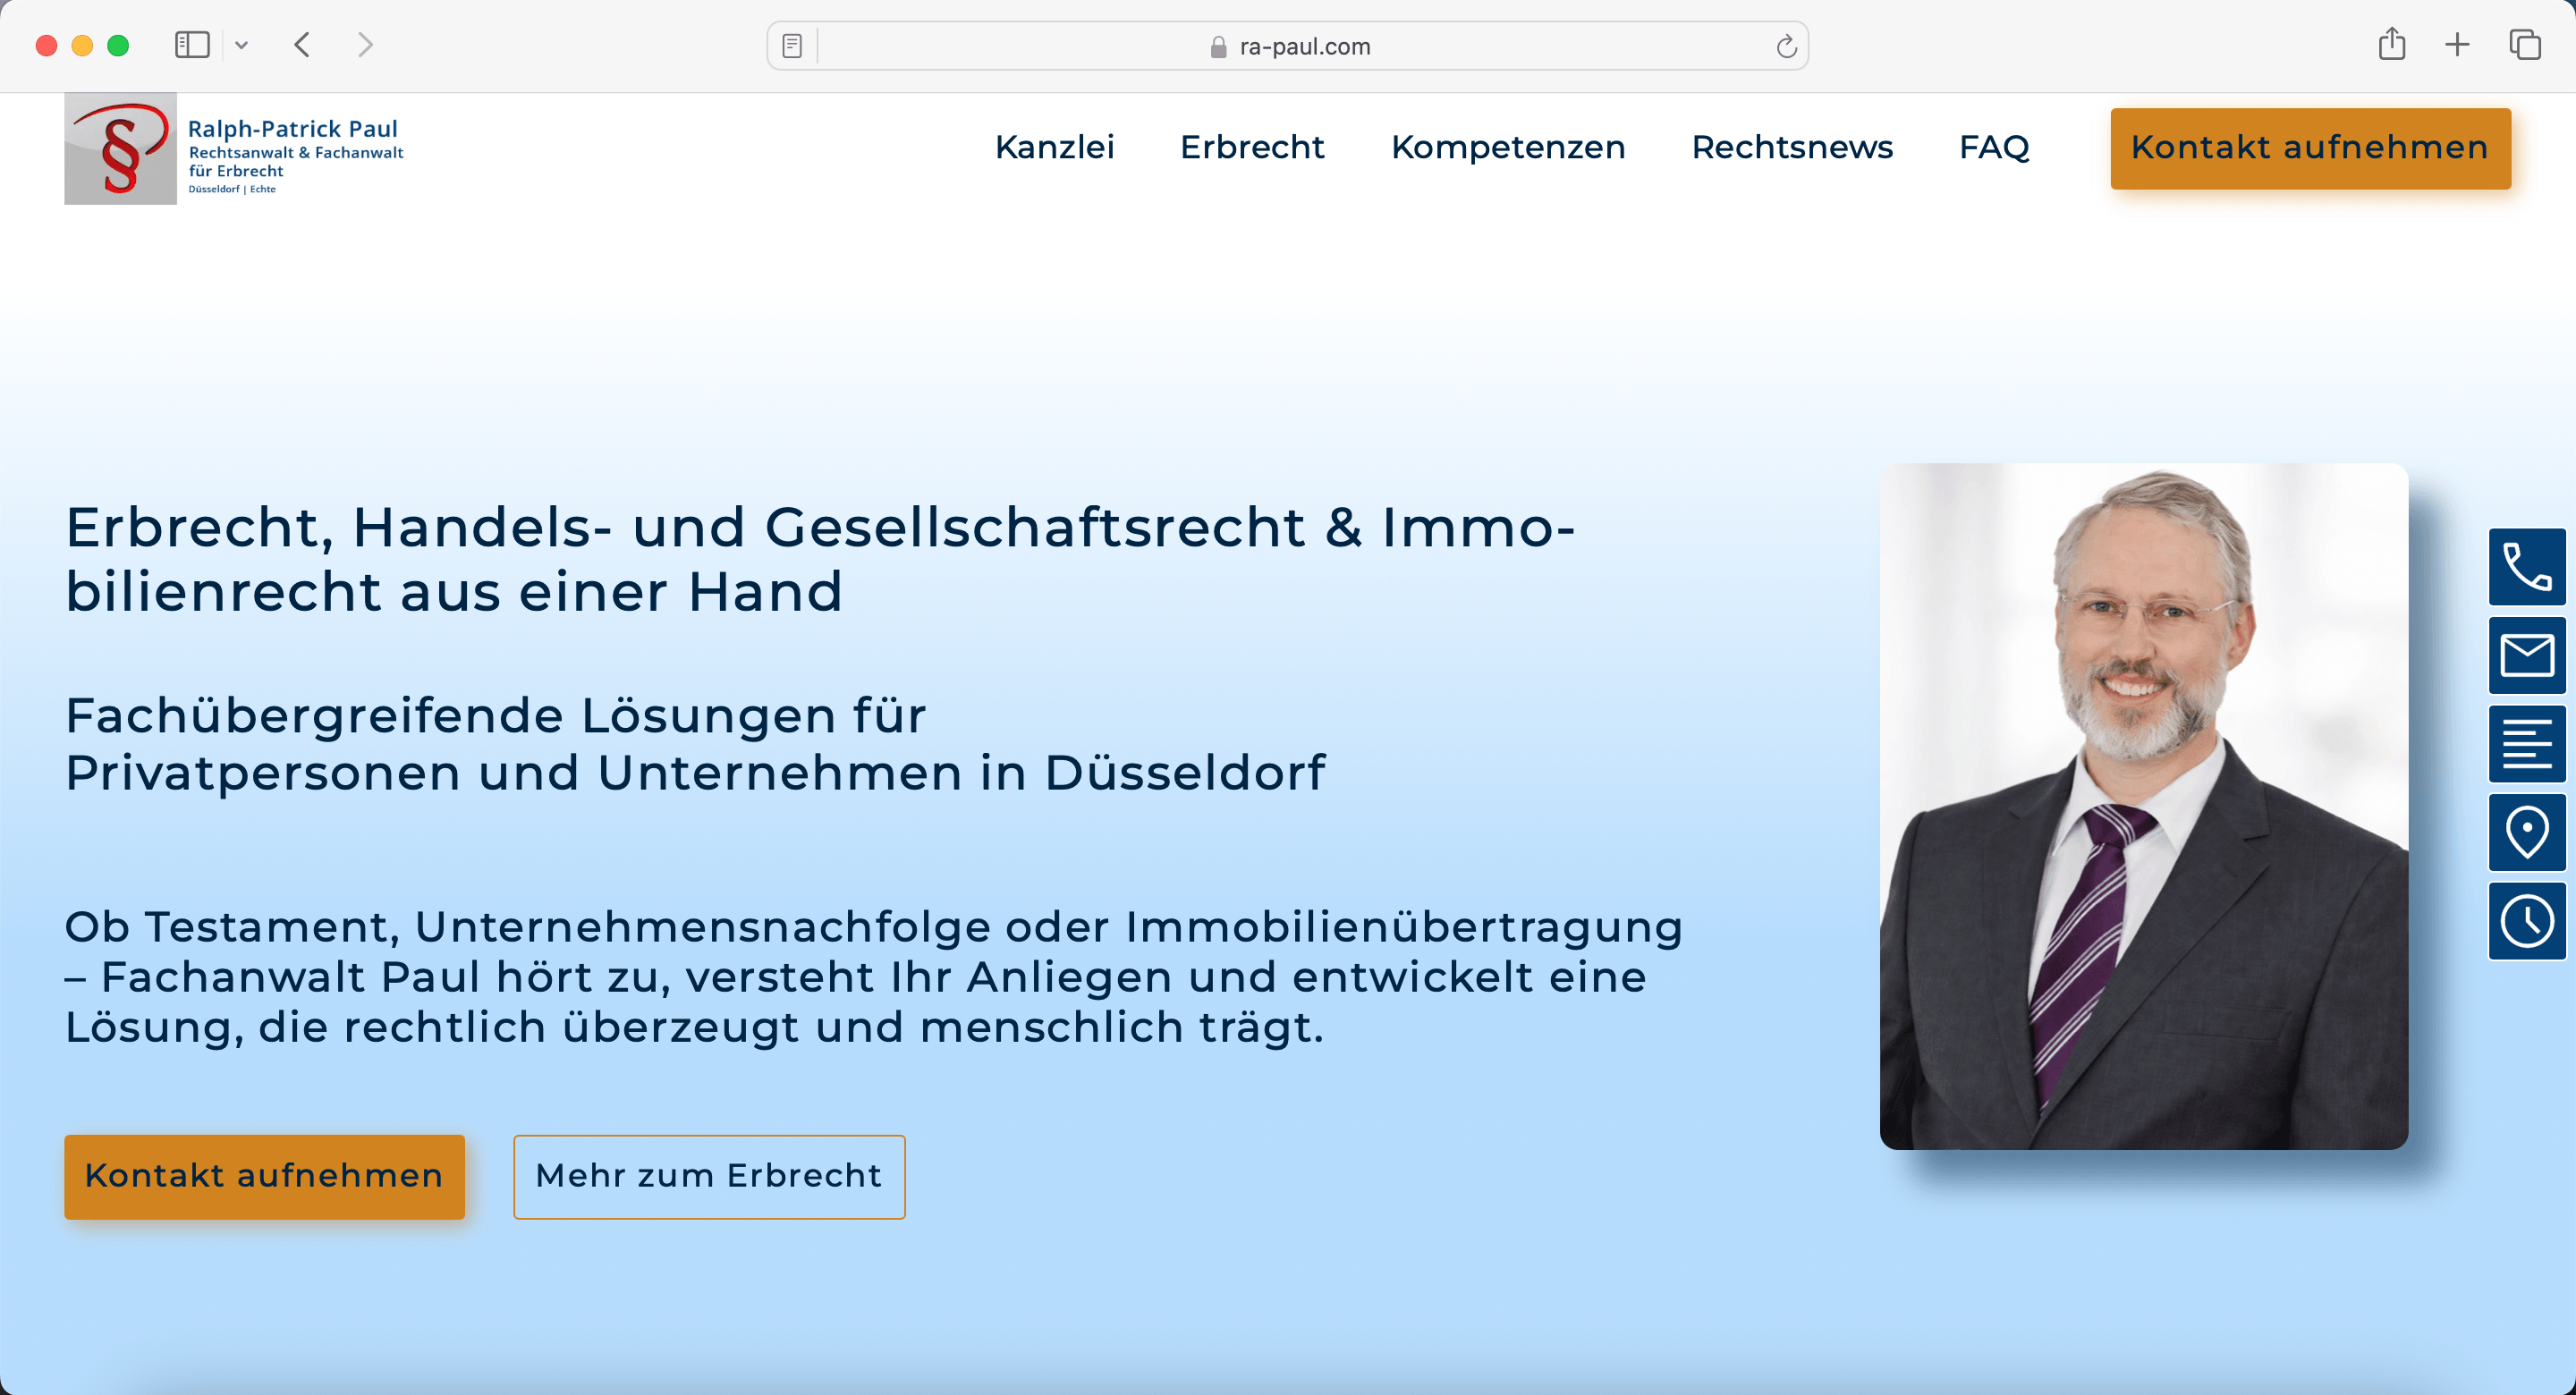
Task: Show opening hours via clock icon
Action: click(2527, 921)
